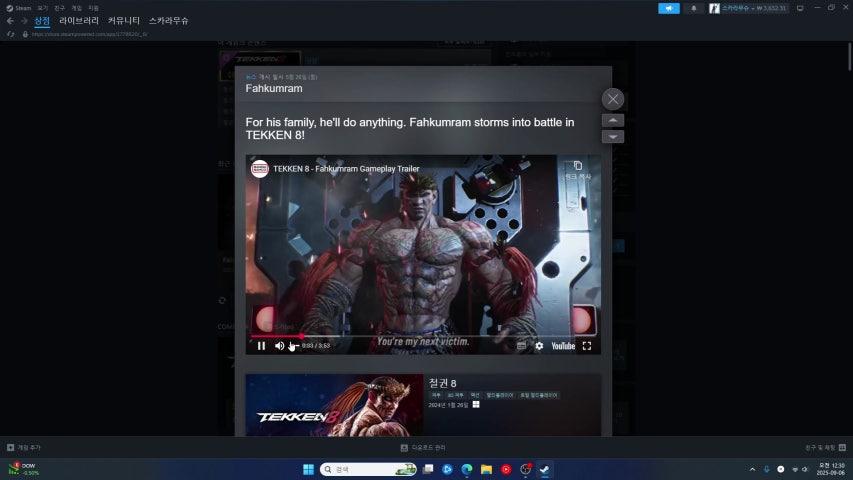Open the trailer title link
The width and height of the screenshot is (853, 480).
[346, 169]
